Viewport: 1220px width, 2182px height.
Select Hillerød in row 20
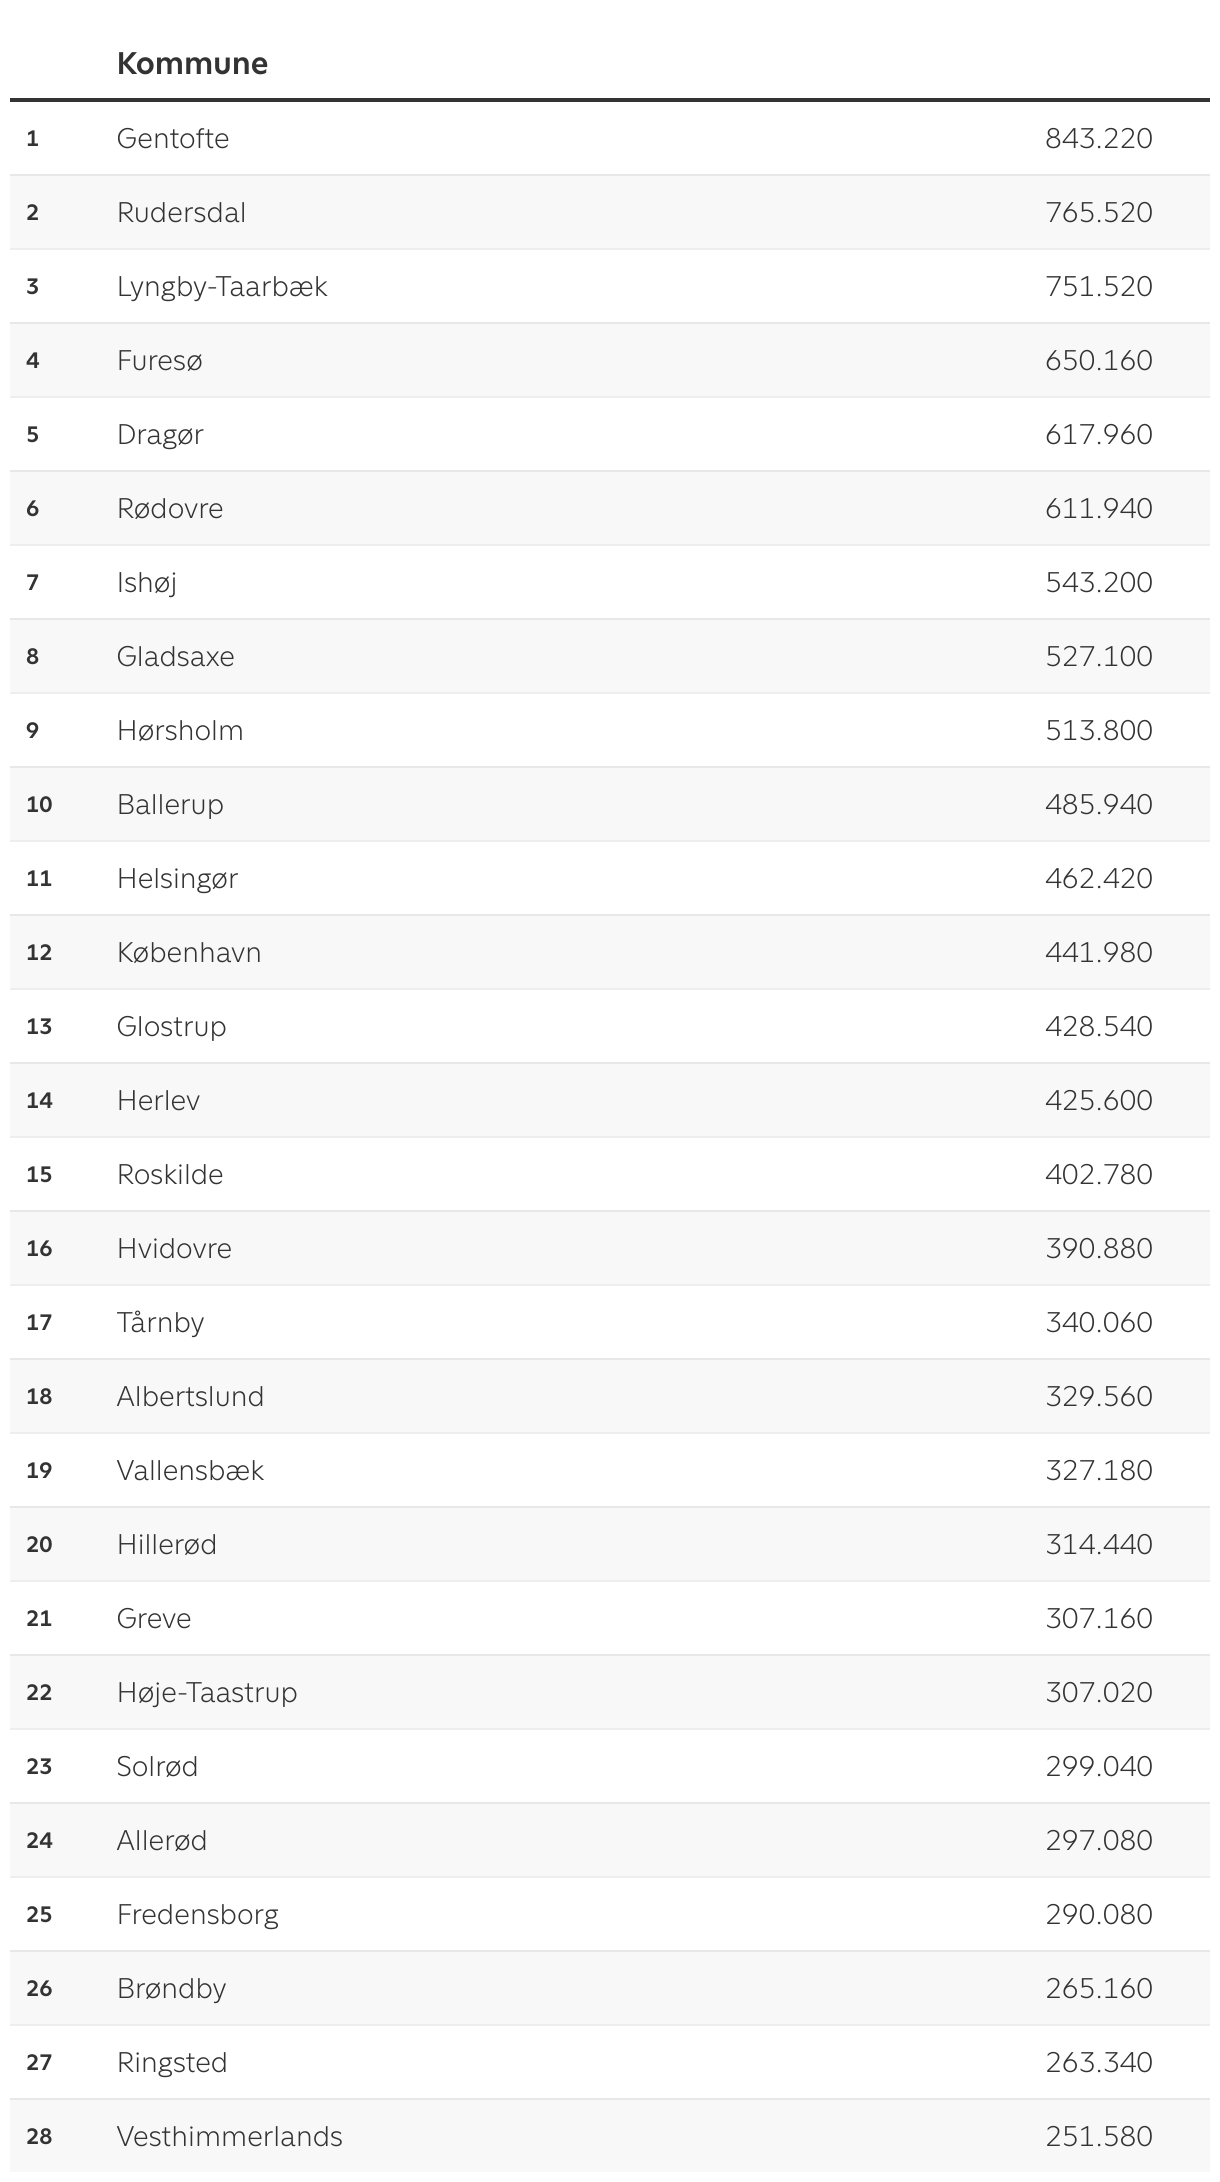[166, 1544]
